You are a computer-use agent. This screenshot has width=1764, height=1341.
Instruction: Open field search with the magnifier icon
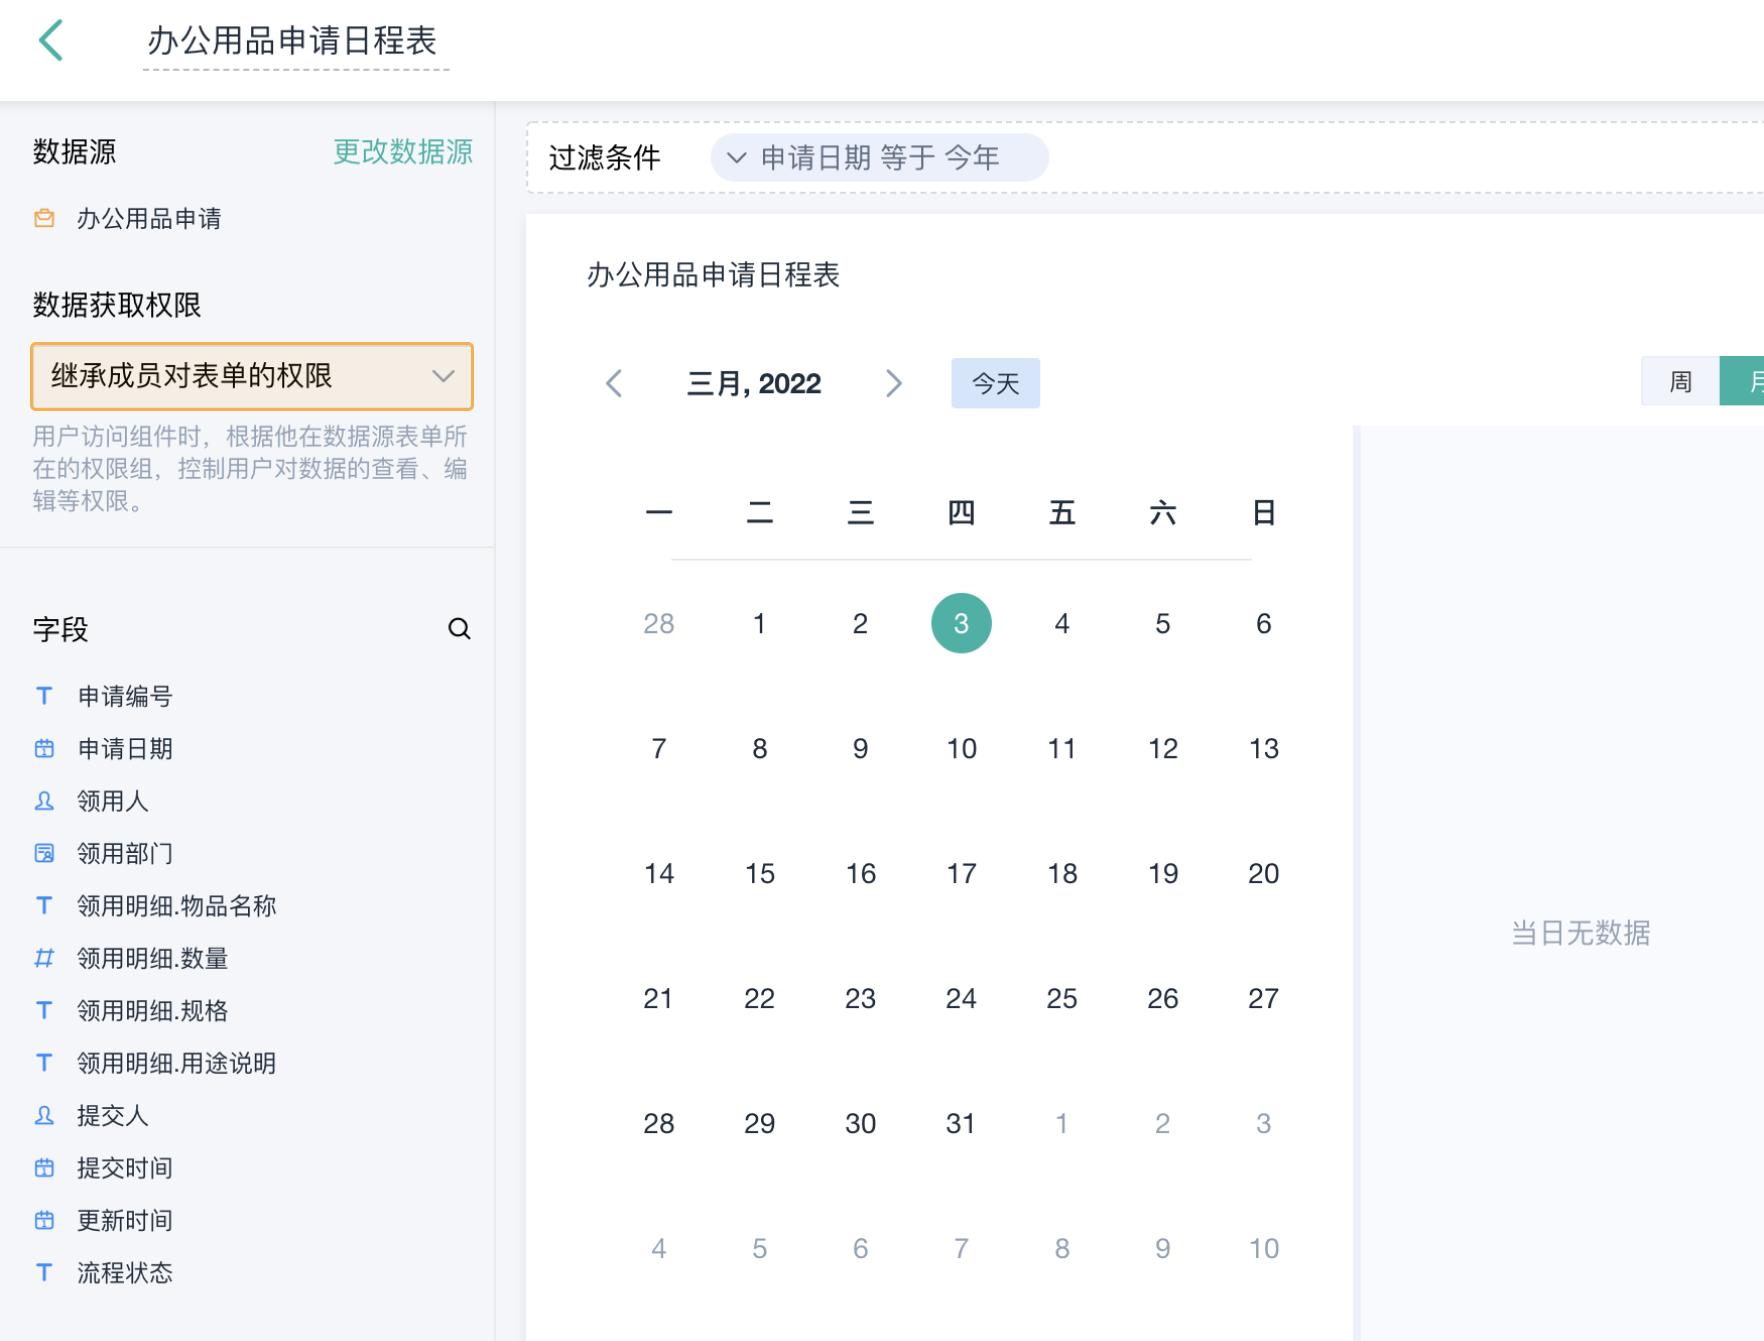[459, 630]
